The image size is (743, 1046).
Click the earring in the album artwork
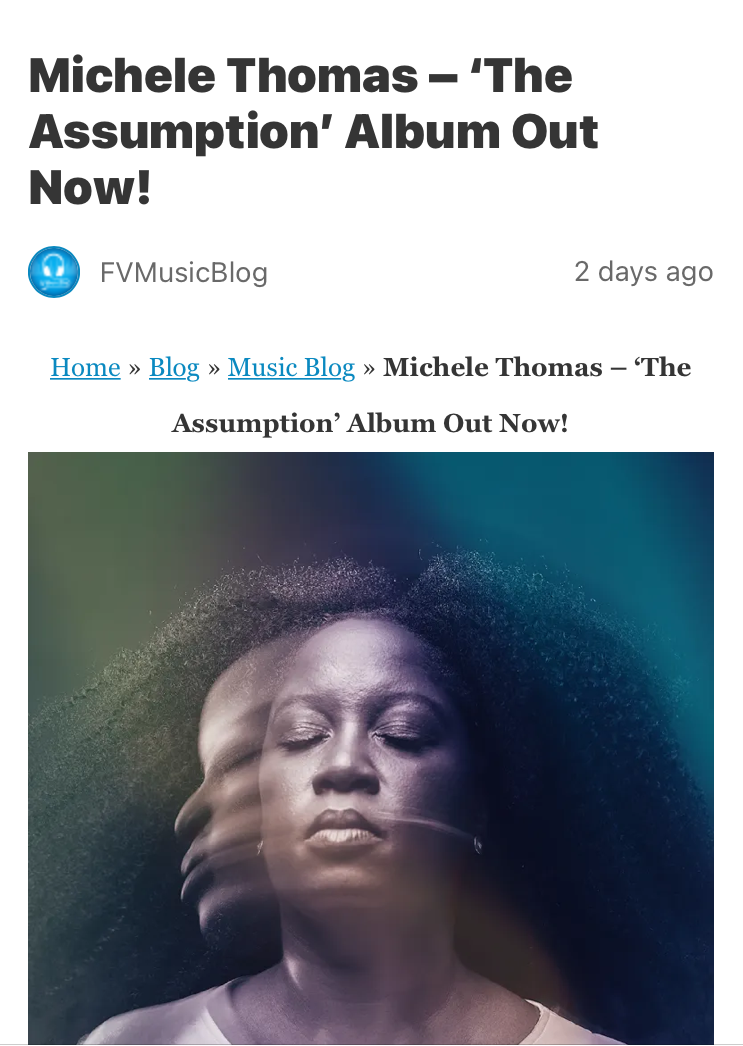(478, 845)
